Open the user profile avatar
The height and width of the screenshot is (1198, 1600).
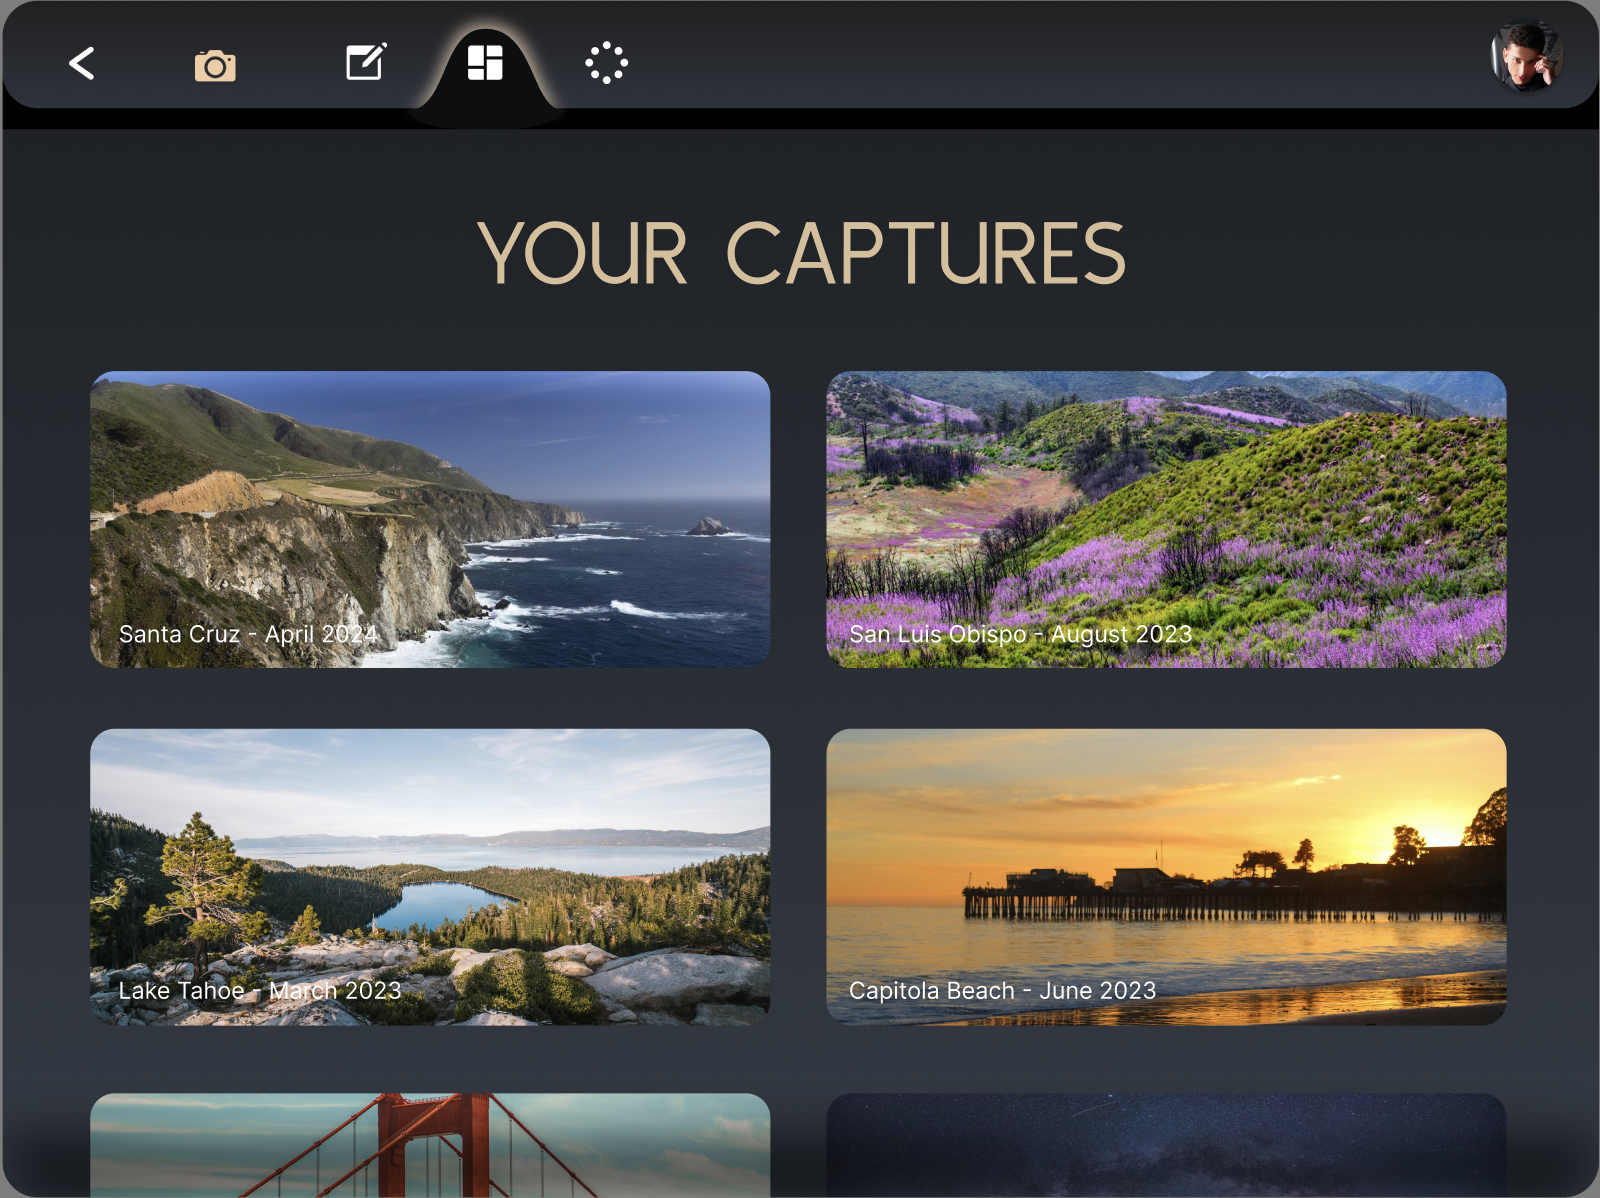(x=1527, y=57)
